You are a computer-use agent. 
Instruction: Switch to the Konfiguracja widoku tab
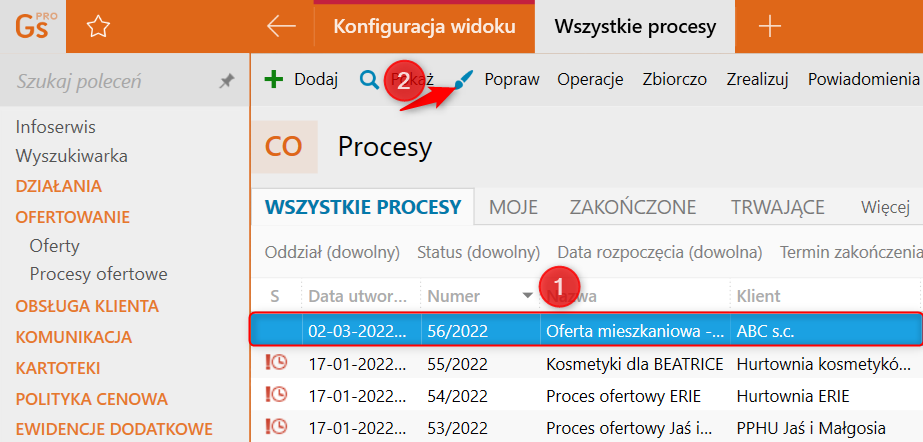click(424, 27)
